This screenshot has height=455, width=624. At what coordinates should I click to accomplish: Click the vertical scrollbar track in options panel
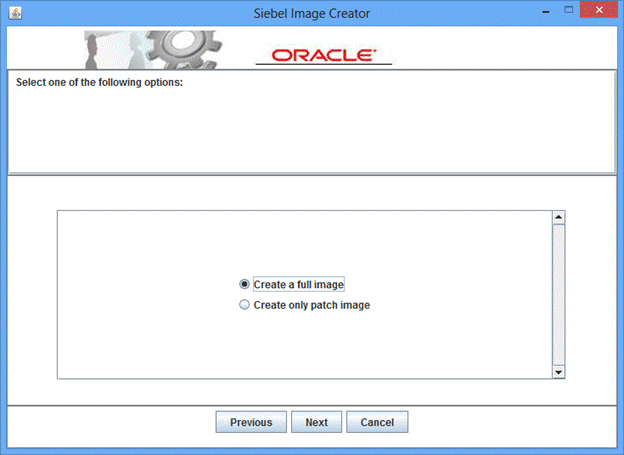coord(559,295)
